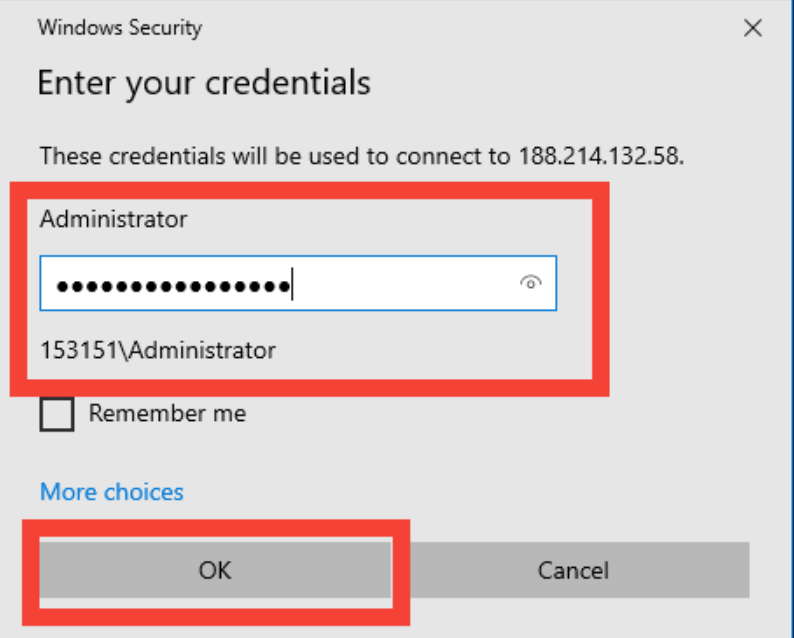Cancel the credentials prompt
This screenshot has height=638, width=794.
[x=573, y=570]
